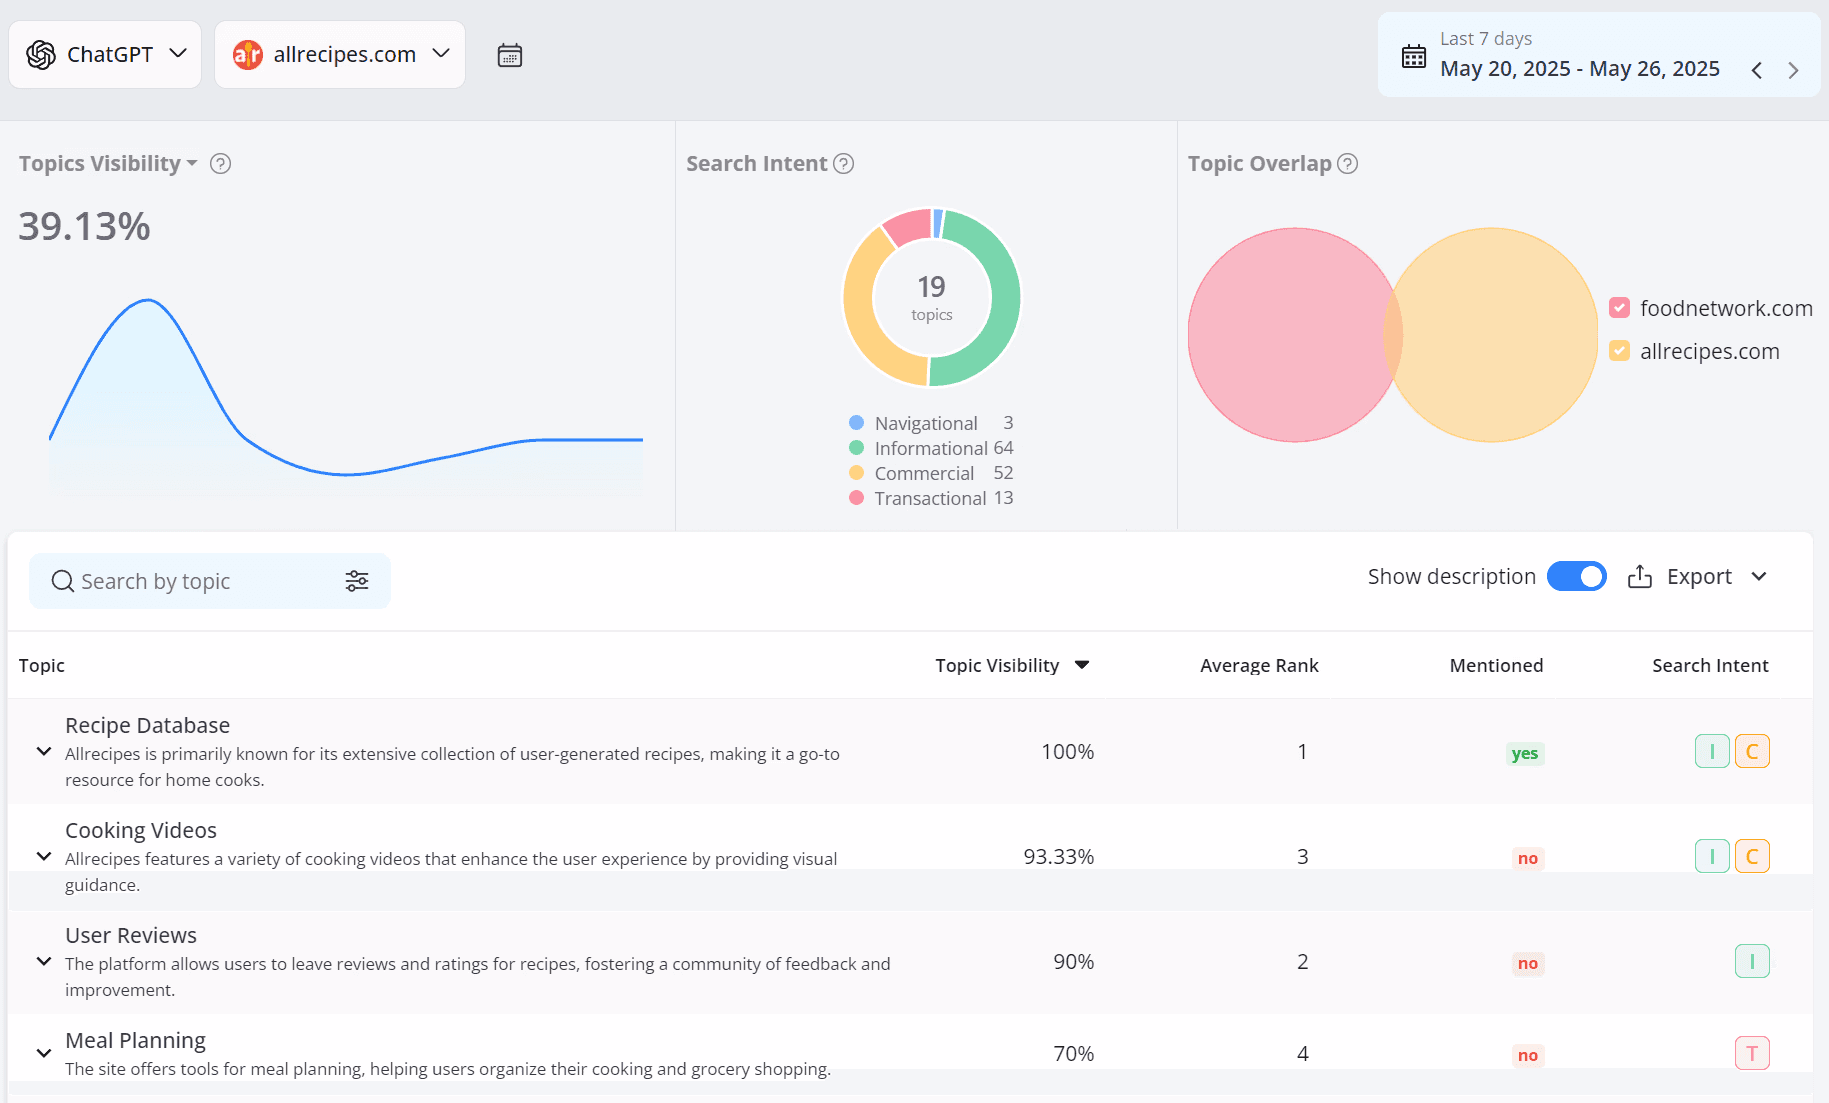The image size is (1829, 1103).
Task: Expand the User Reviews row
Action: 44,961
